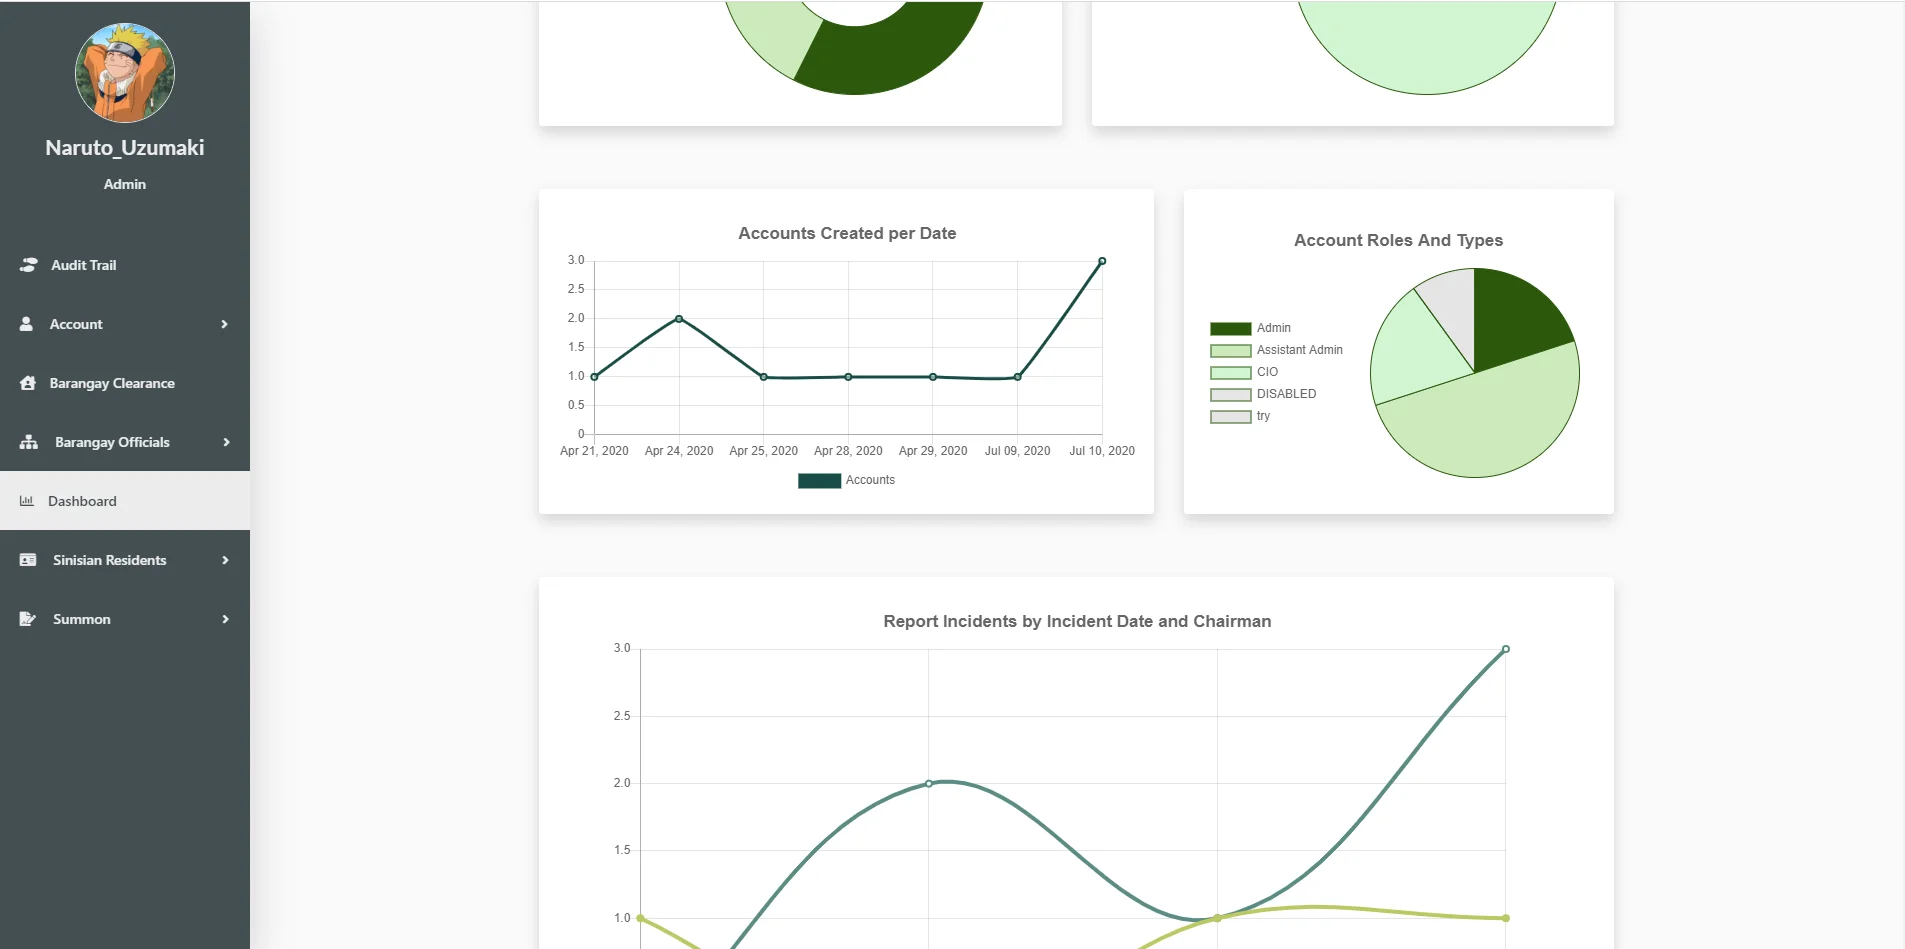Click the Apr 28, 2020 data point
Viewport: 1905px width, 949px height.
pyautogui.click(x=848, y=377)
